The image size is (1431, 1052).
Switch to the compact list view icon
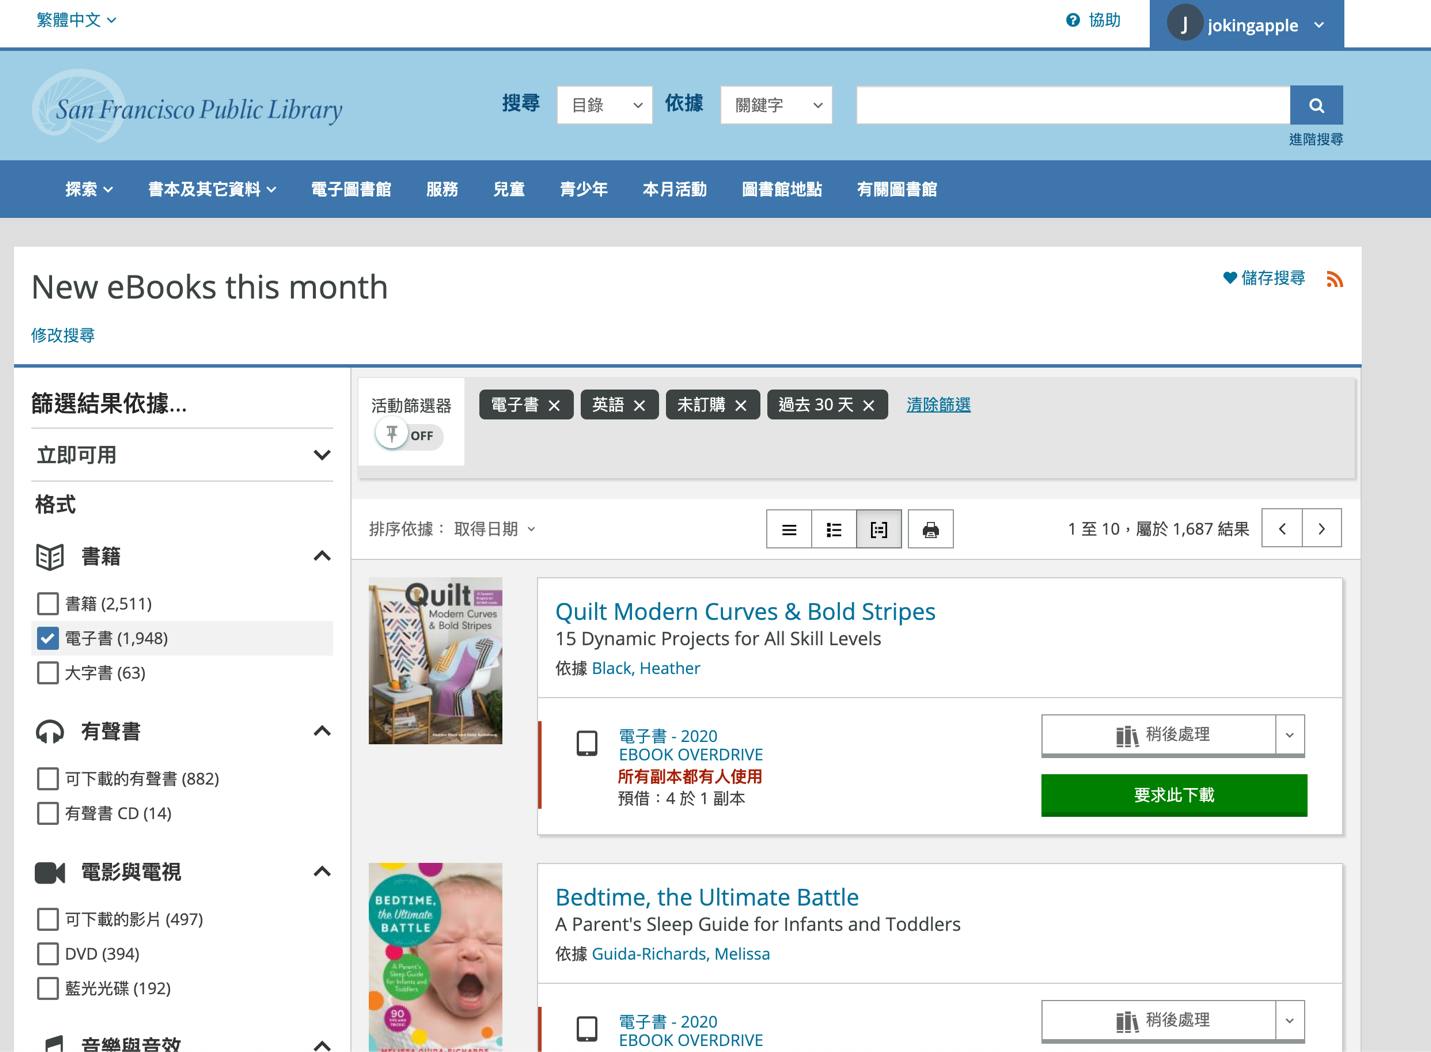coord(789,529)
